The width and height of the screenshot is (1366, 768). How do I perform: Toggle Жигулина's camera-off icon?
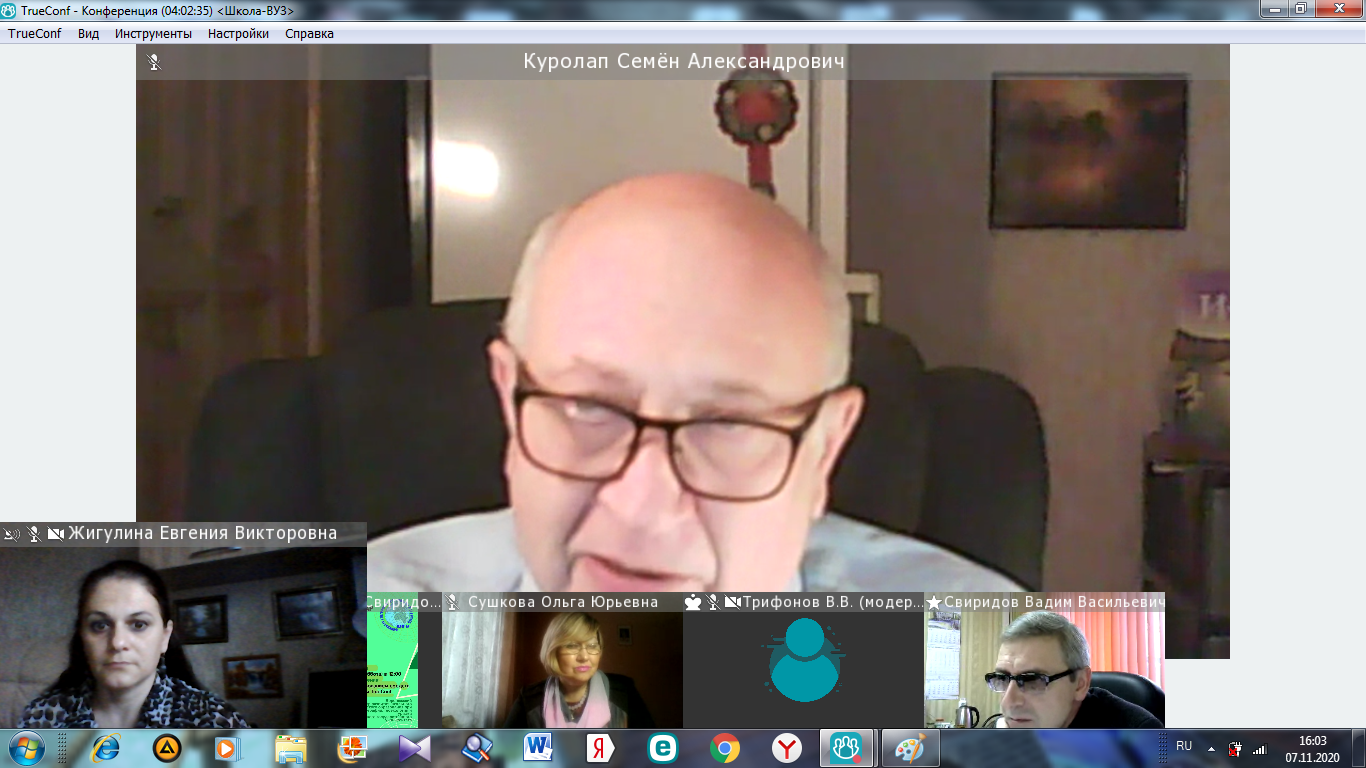pos(55,534)
